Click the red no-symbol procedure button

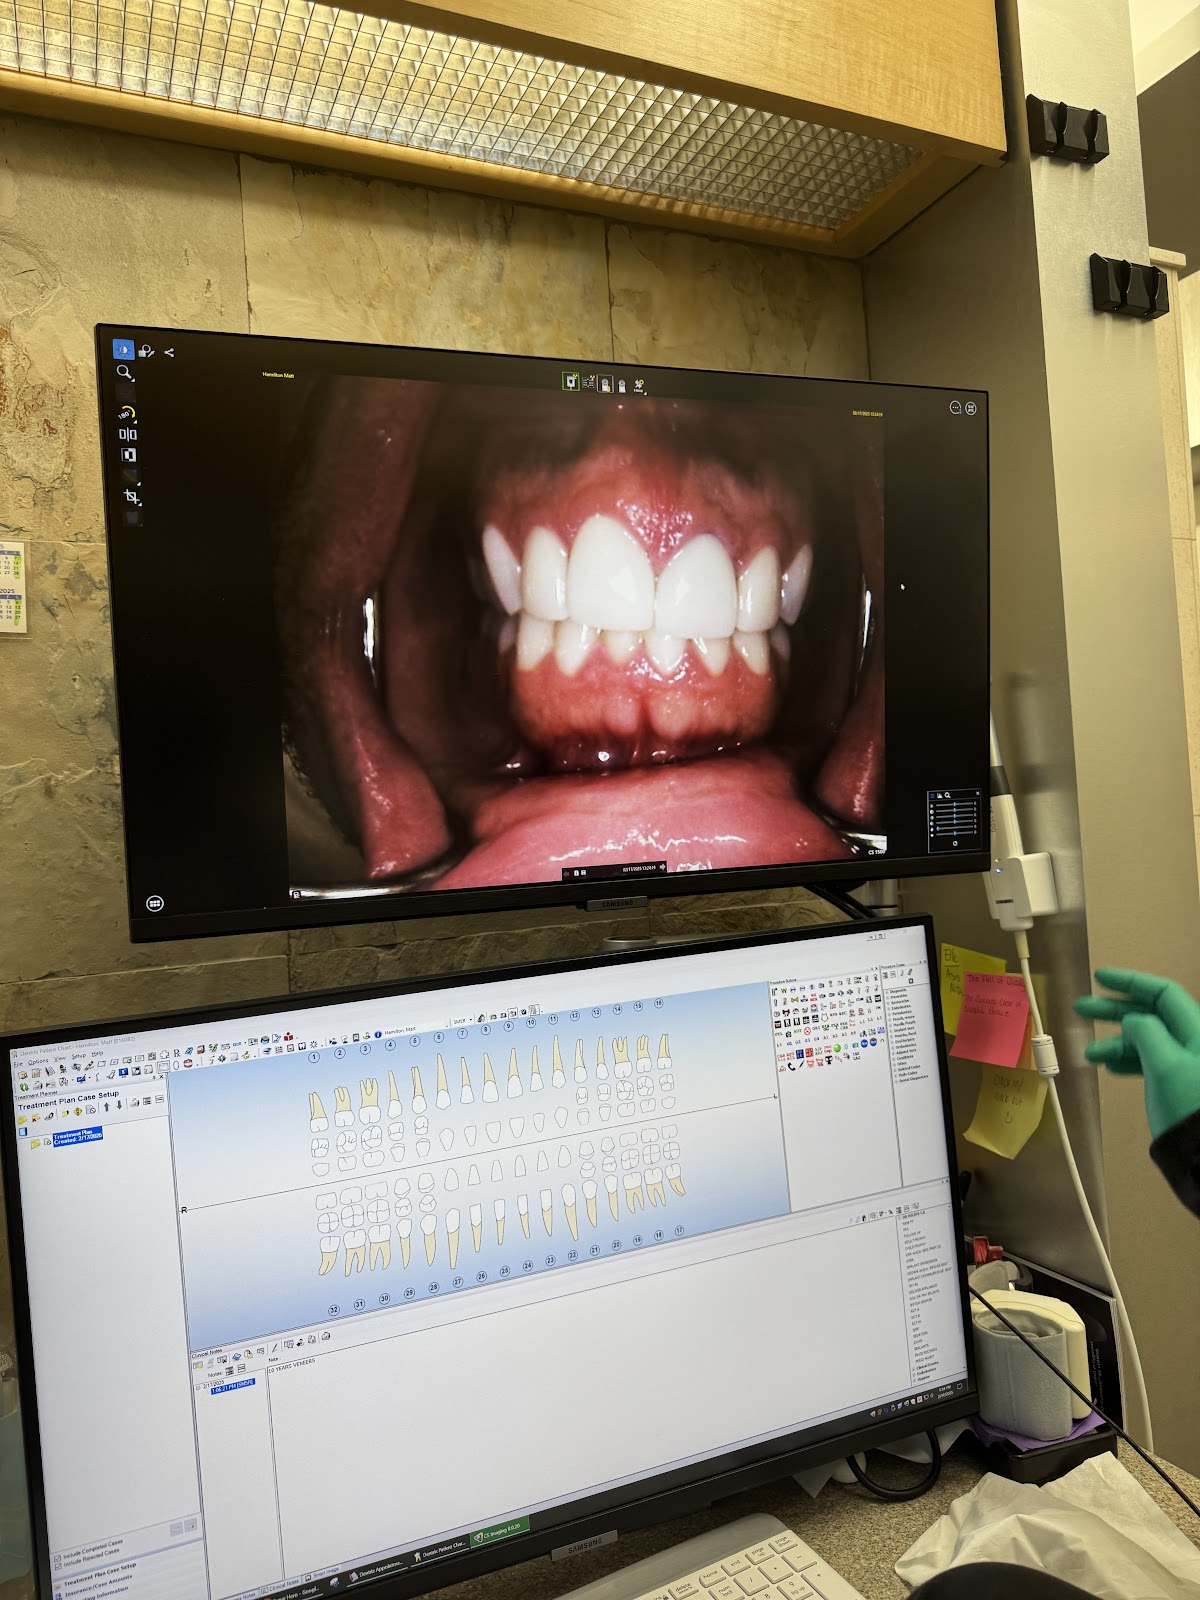click(807, 1031)
